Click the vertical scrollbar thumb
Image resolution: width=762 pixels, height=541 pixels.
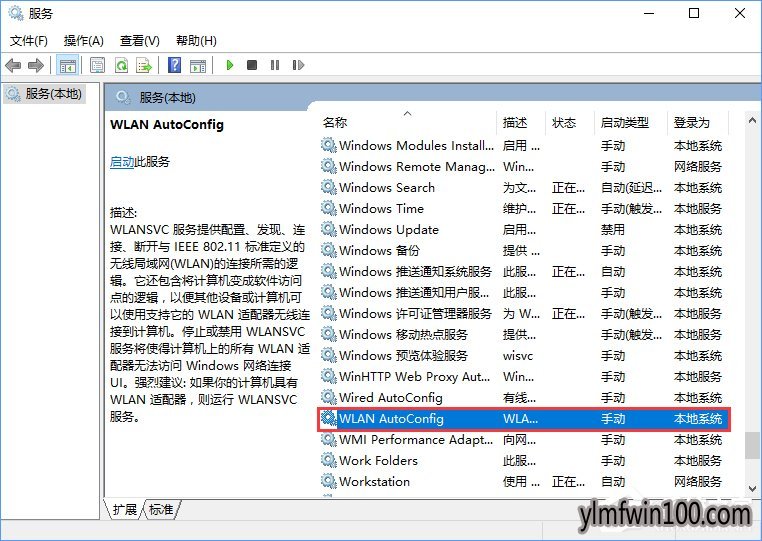point(752,445)
